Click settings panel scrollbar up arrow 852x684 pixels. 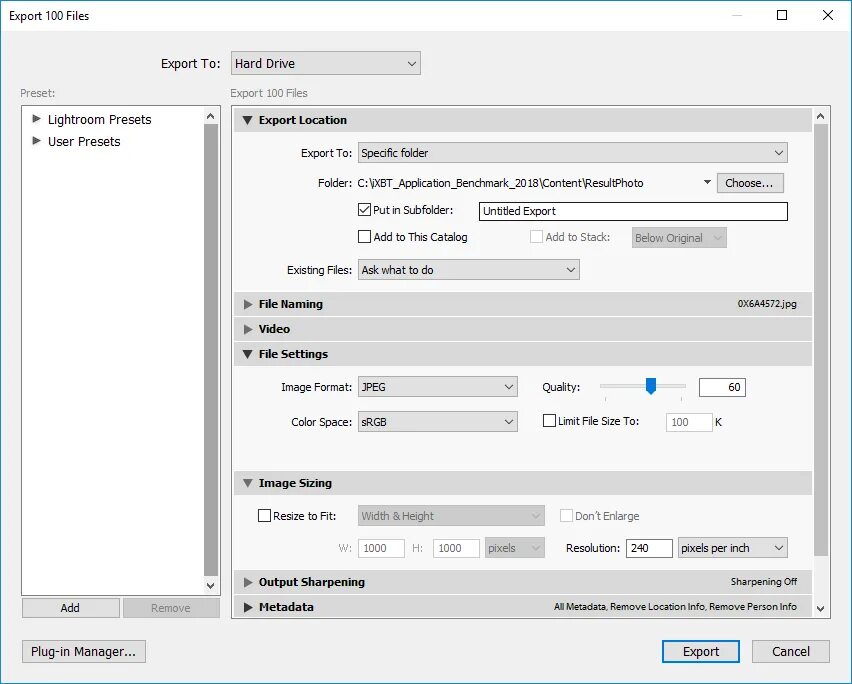coord(820,116)
